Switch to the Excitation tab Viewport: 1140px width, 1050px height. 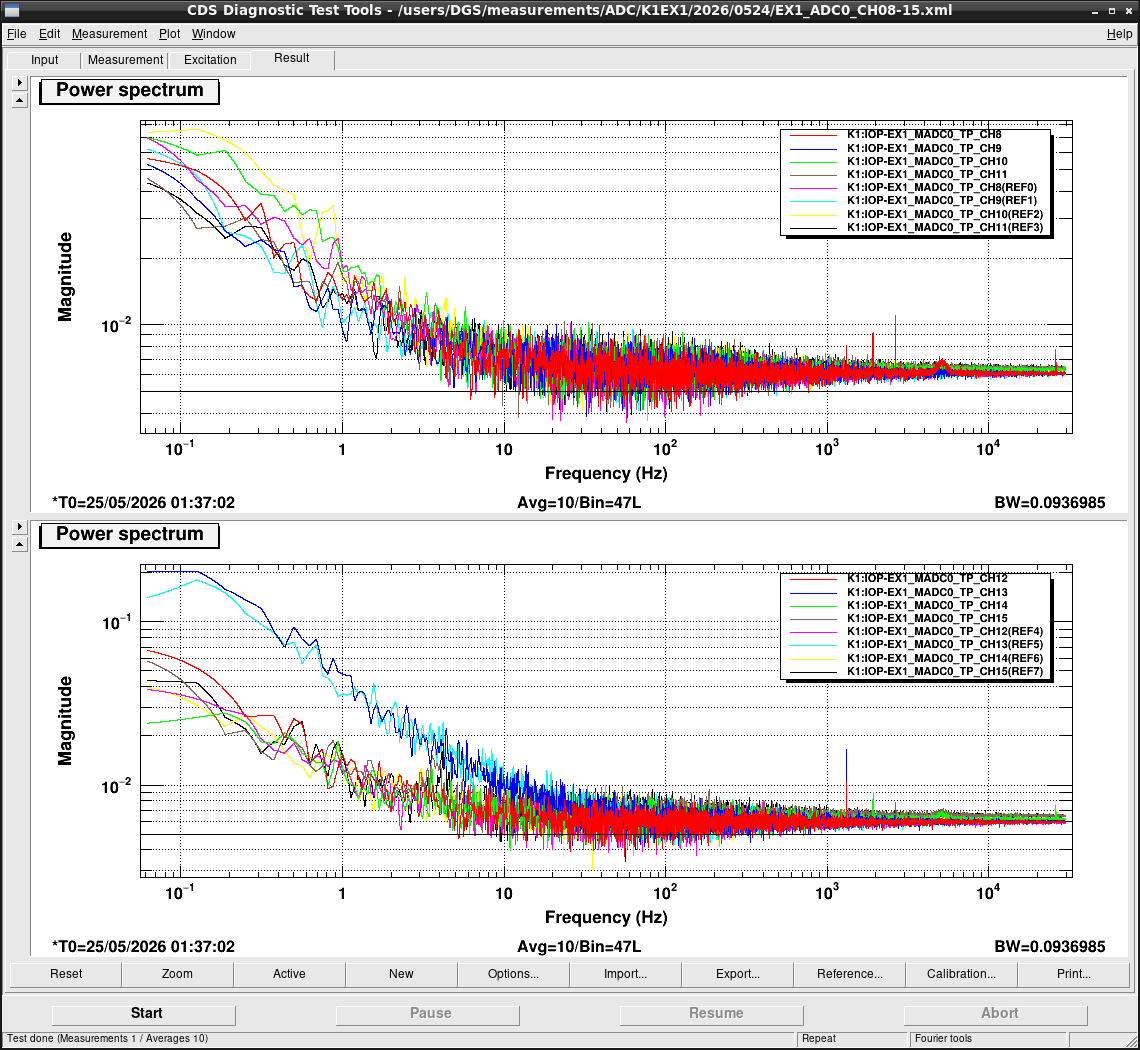click(210, 60)
